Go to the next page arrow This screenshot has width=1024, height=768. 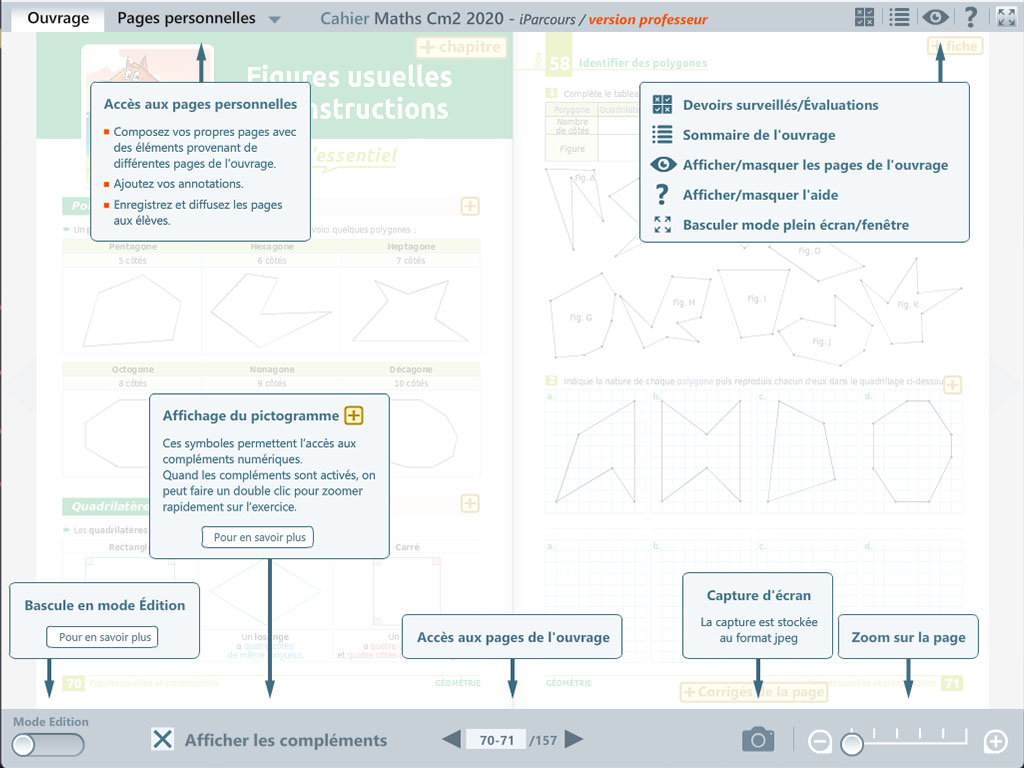(574, 740)
